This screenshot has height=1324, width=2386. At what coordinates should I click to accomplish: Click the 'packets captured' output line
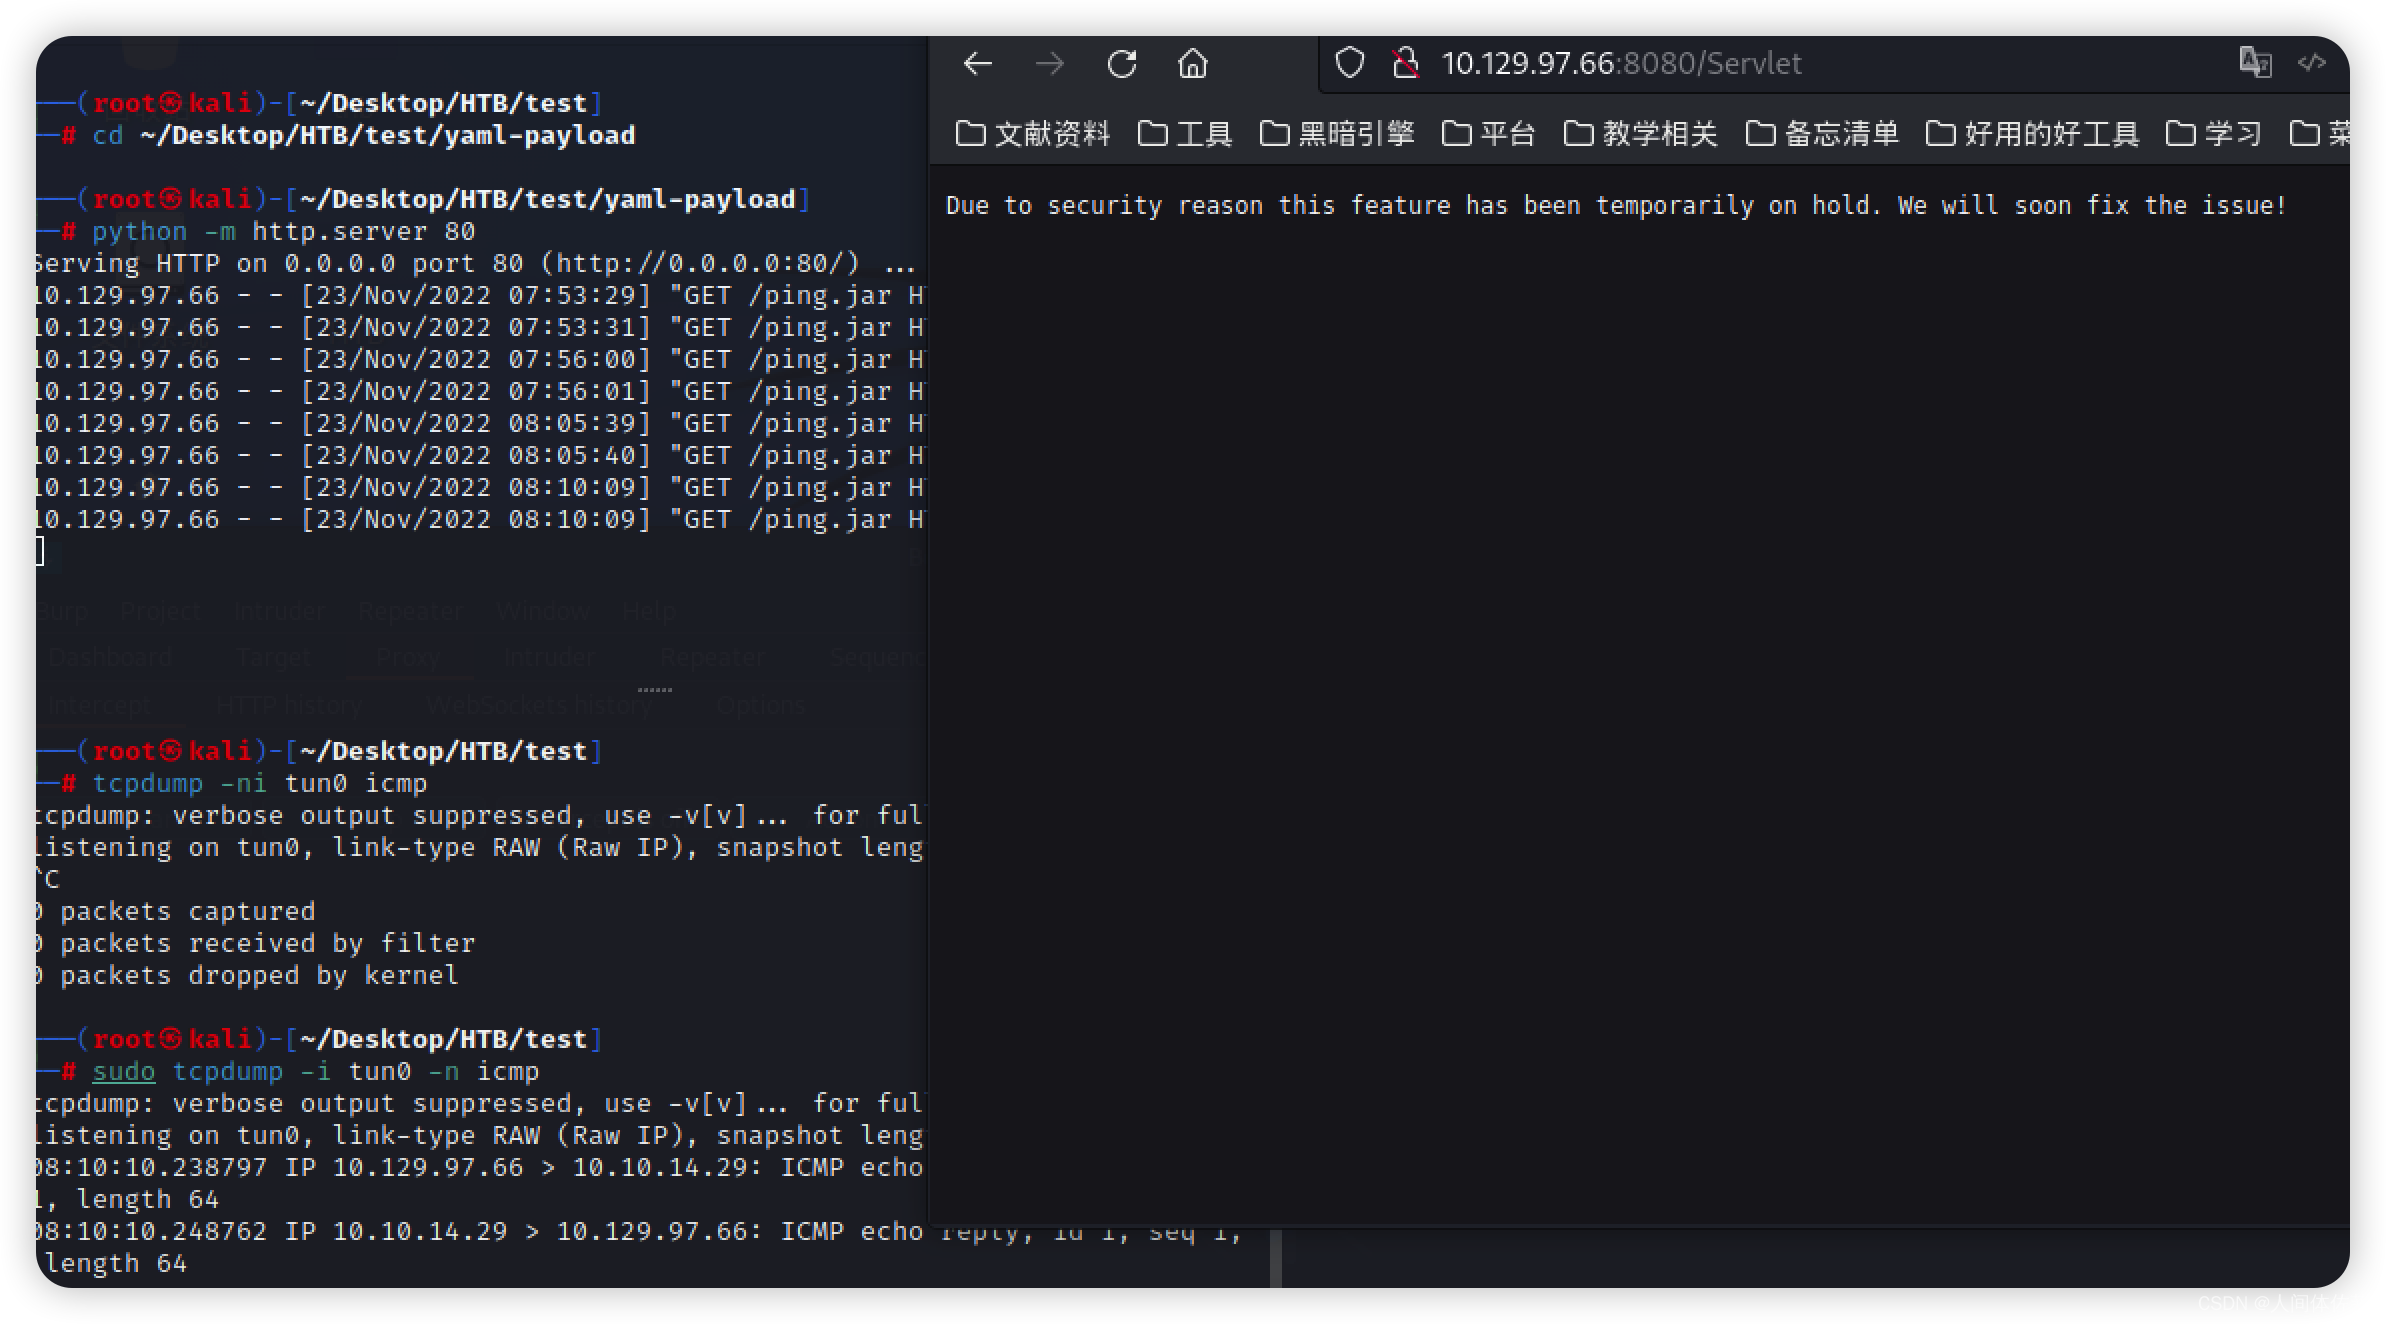176,911
